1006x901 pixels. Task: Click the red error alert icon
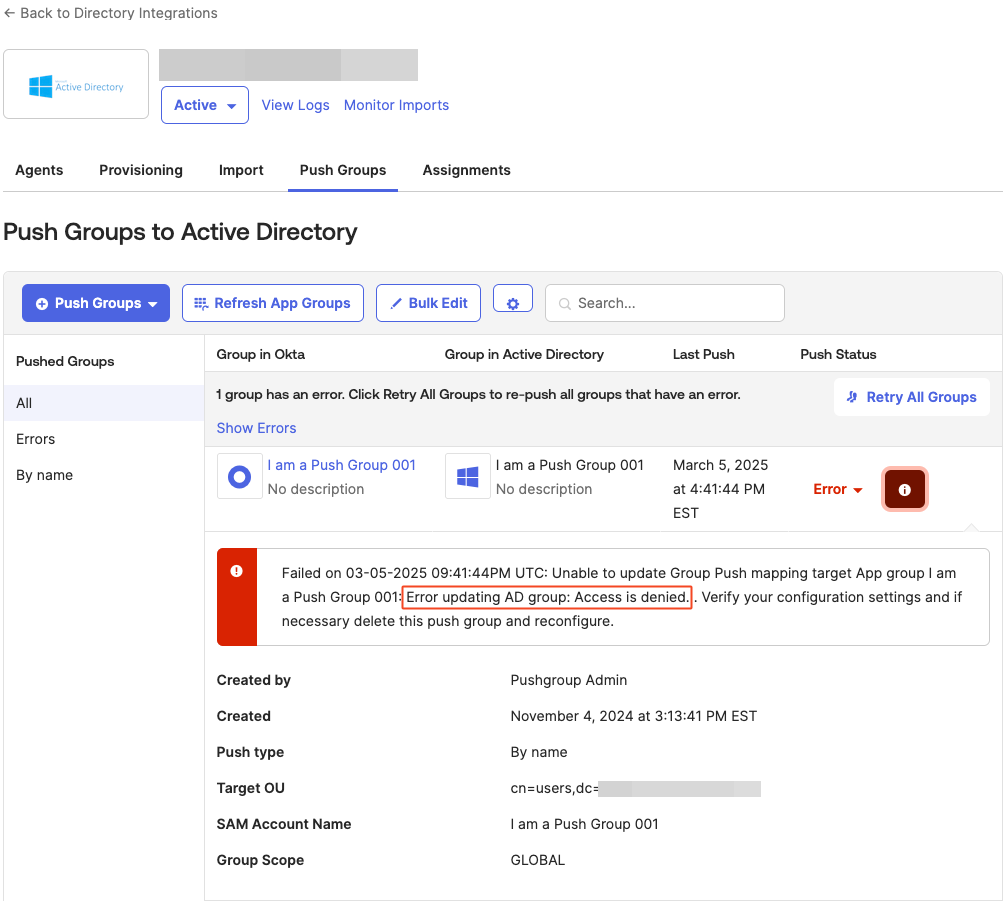click(237, 571)
